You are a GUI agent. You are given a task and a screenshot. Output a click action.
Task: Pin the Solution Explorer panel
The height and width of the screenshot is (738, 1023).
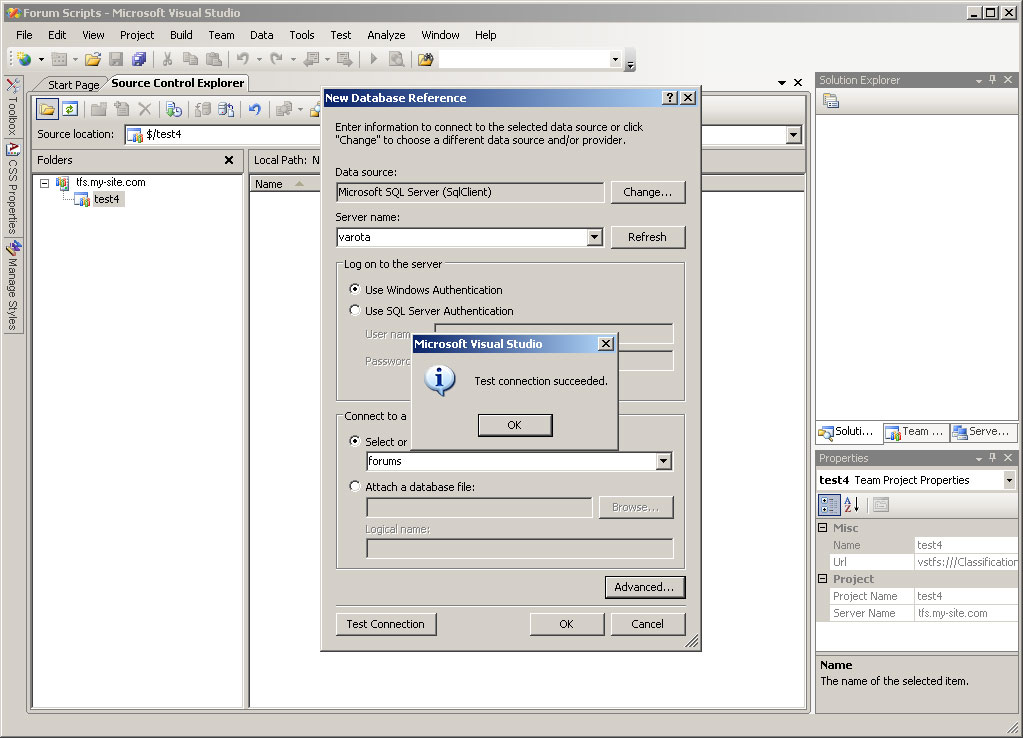pyautogui.click(x=993, y=80)
